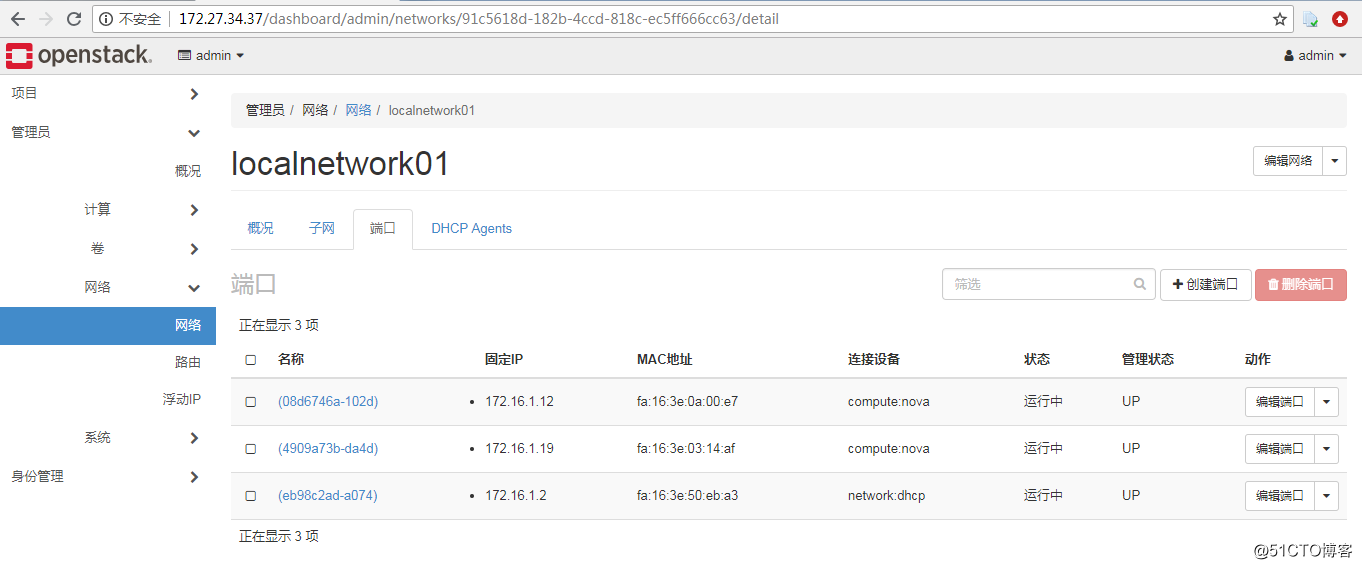The height and width of the screenshot is (569, 1362).
Task: Click the 管理状态 column header
Action: point(1148,360)
